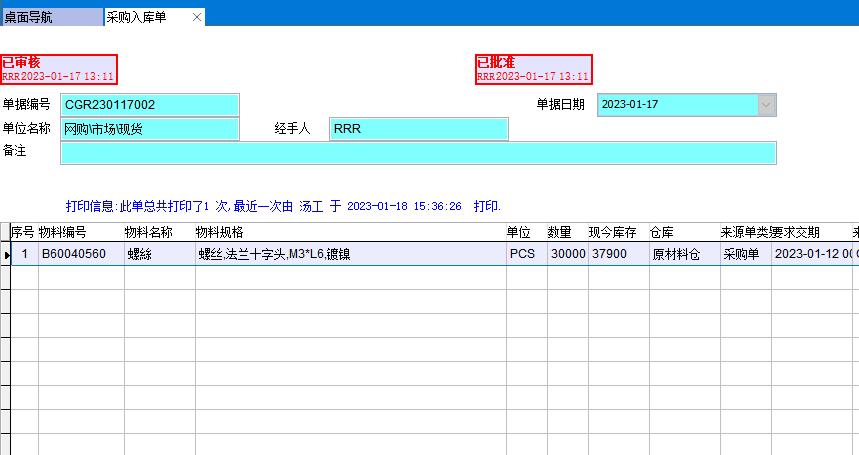The image size is (859, 455).
Task: Switch to the 桌面导航 tab
Action: tap(50, 17)
